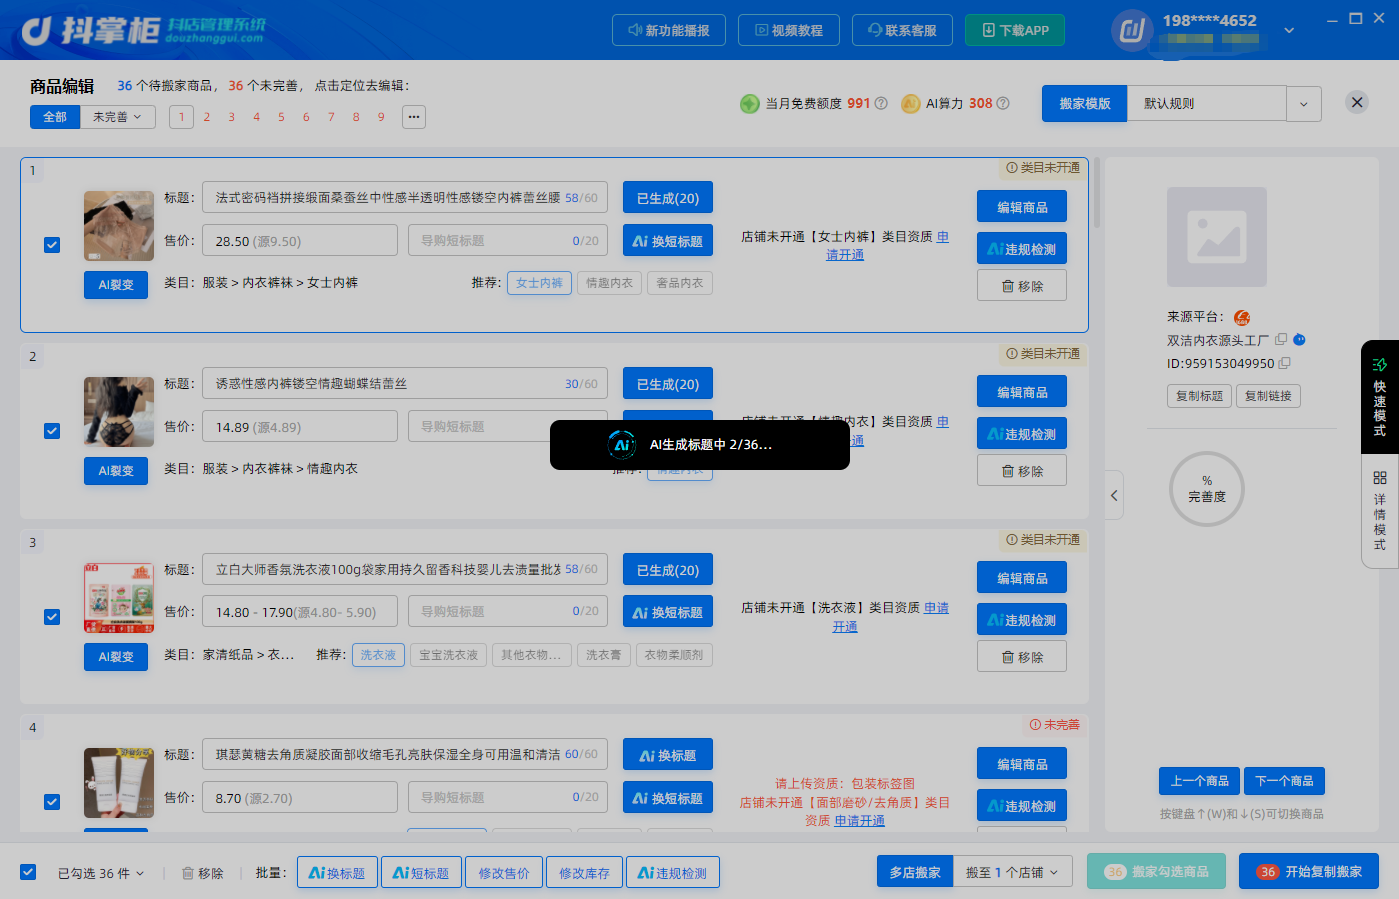Uncheck the checkbox for product 2 (诱惑性感内裤)
1399x899 pixels.
52,431
